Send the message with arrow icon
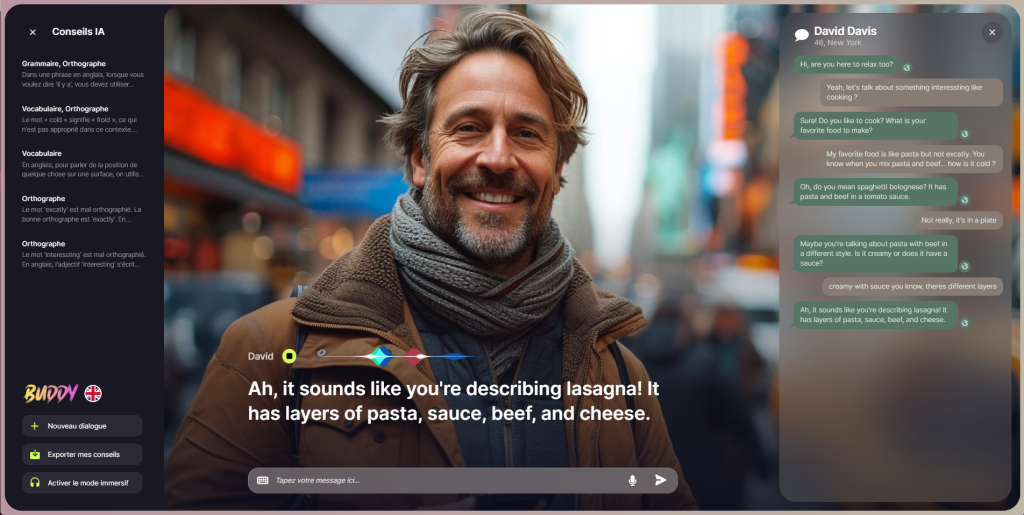 point(660,480)
